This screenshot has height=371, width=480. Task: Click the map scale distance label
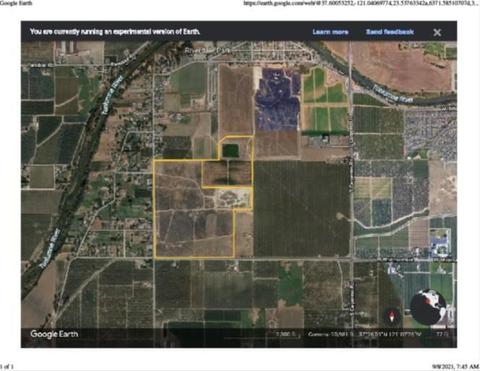(285, 334)
